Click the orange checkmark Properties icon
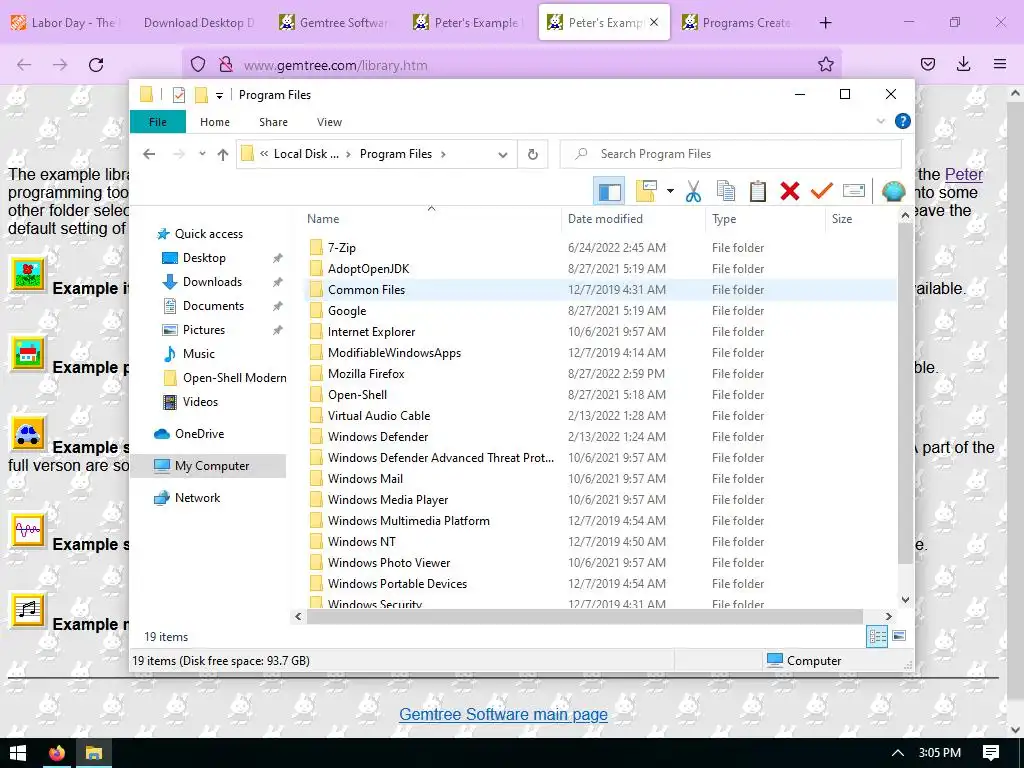1024x768 pixels. (822, 191)
